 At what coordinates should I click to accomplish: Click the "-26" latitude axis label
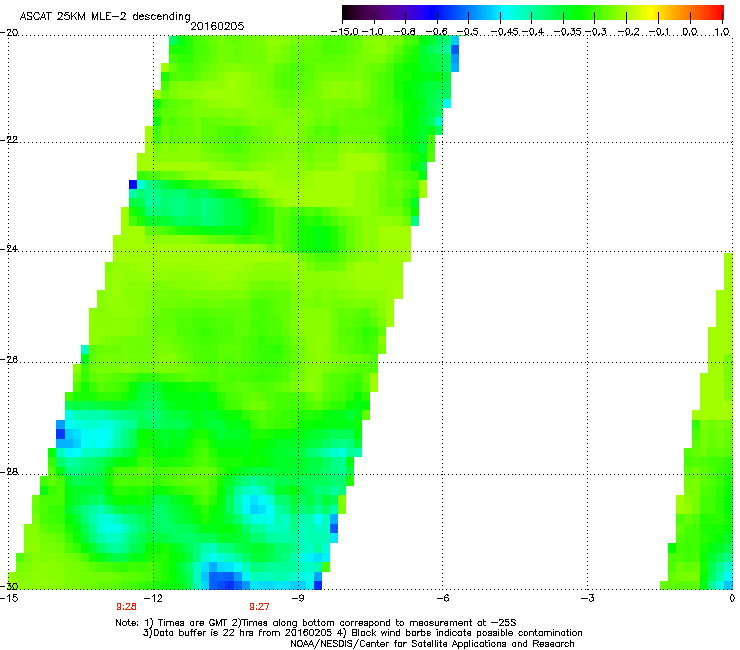[9, 360]
